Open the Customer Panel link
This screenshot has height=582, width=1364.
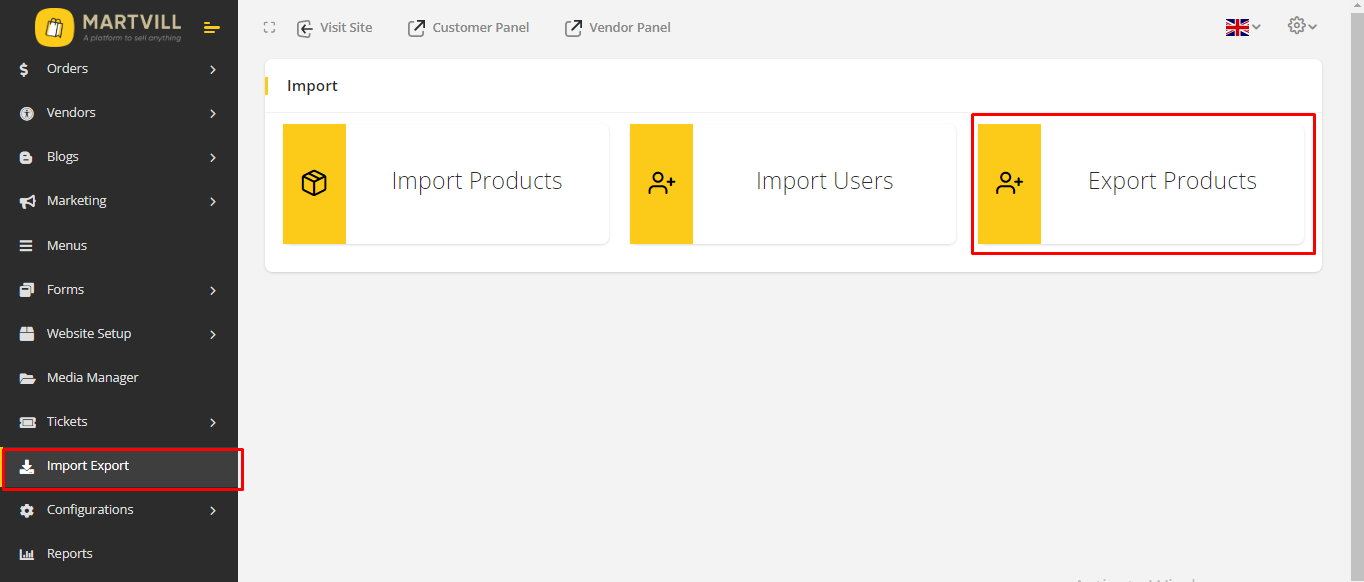[469, 28]
